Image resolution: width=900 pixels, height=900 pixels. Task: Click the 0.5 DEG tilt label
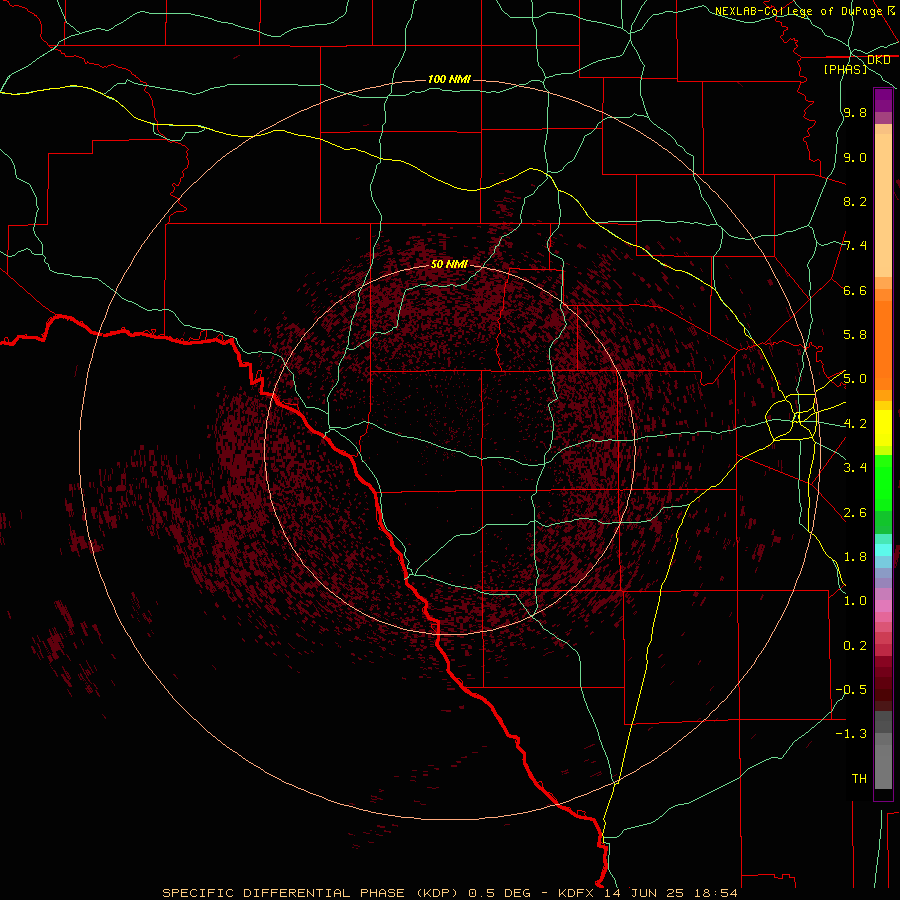pos(501,893)
